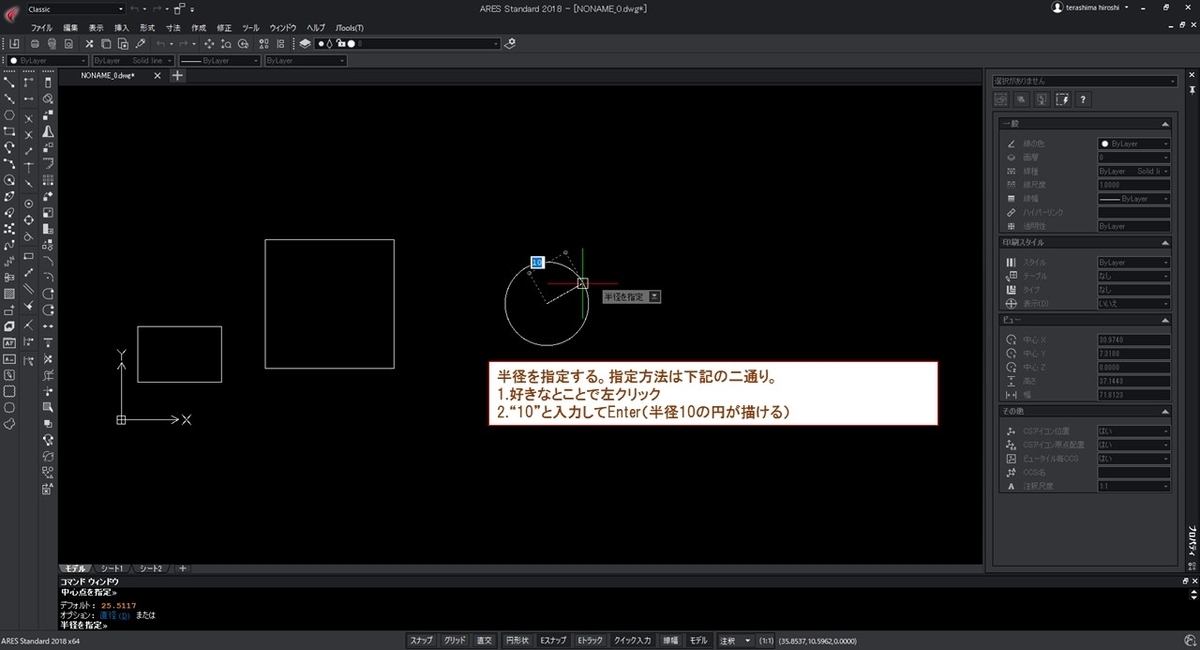This screenshot has height=650, width=1200.
Task: Open the Layers Manager stack icon
Action: (x=304, y=44)
